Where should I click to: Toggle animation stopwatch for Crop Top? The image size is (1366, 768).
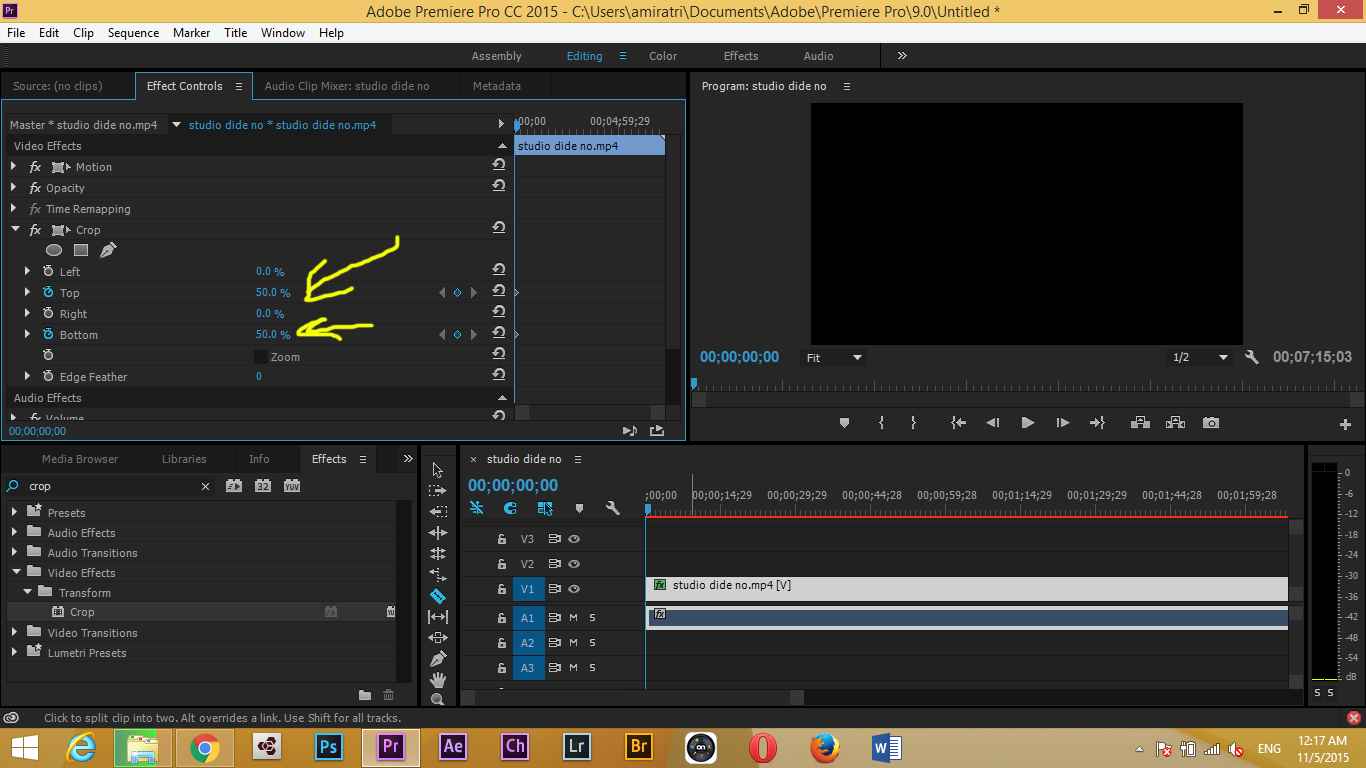[x=48, y=292]
